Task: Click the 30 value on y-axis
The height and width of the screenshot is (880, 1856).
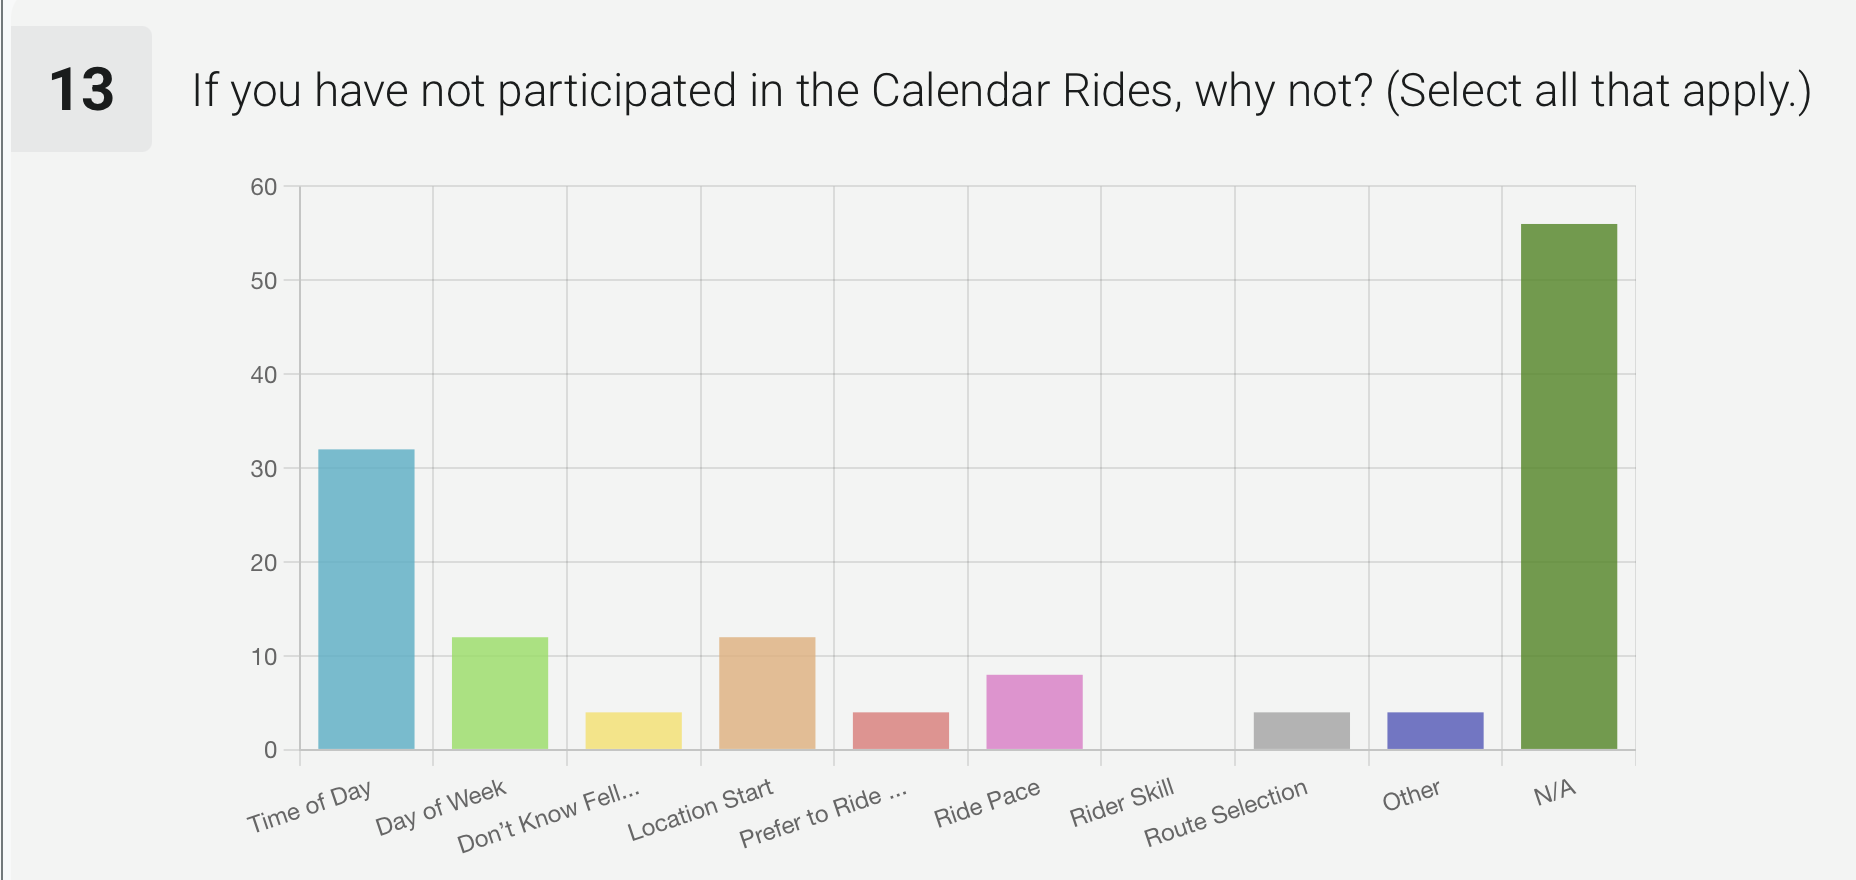Action: coord(264,469)
